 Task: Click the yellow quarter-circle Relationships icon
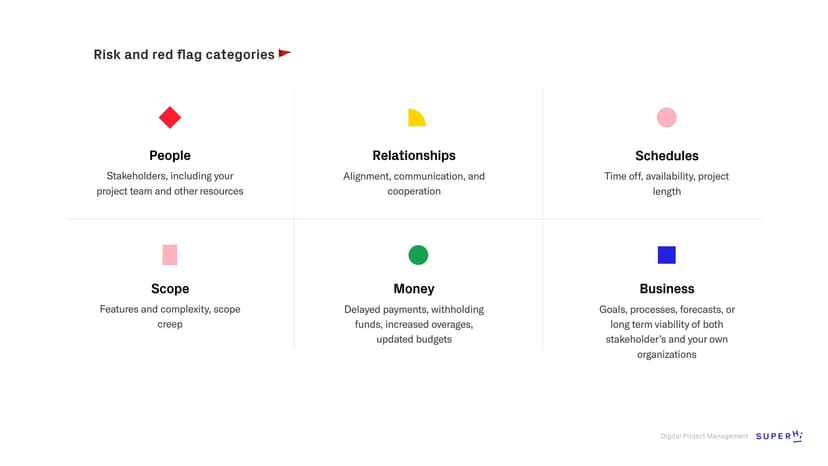tap(416, 118)
